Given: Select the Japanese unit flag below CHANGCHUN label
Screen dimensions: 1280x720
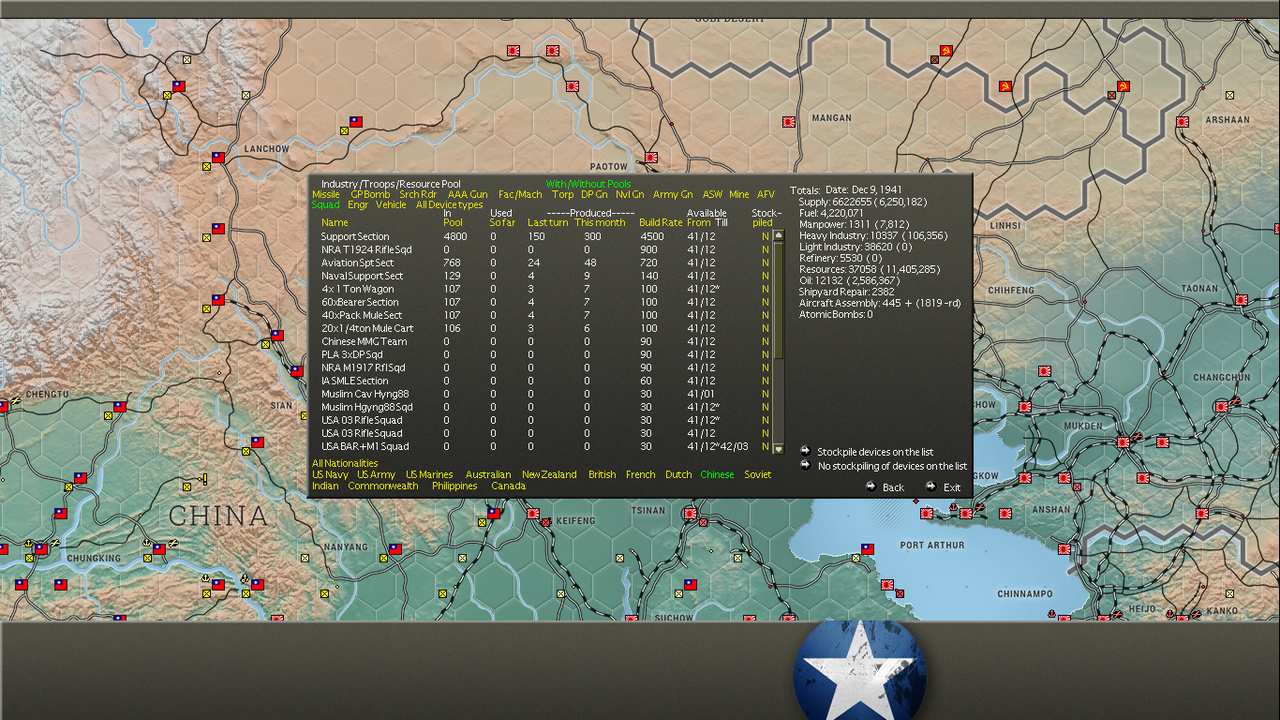Looking at the screenshot, I should coord(1221,406).
